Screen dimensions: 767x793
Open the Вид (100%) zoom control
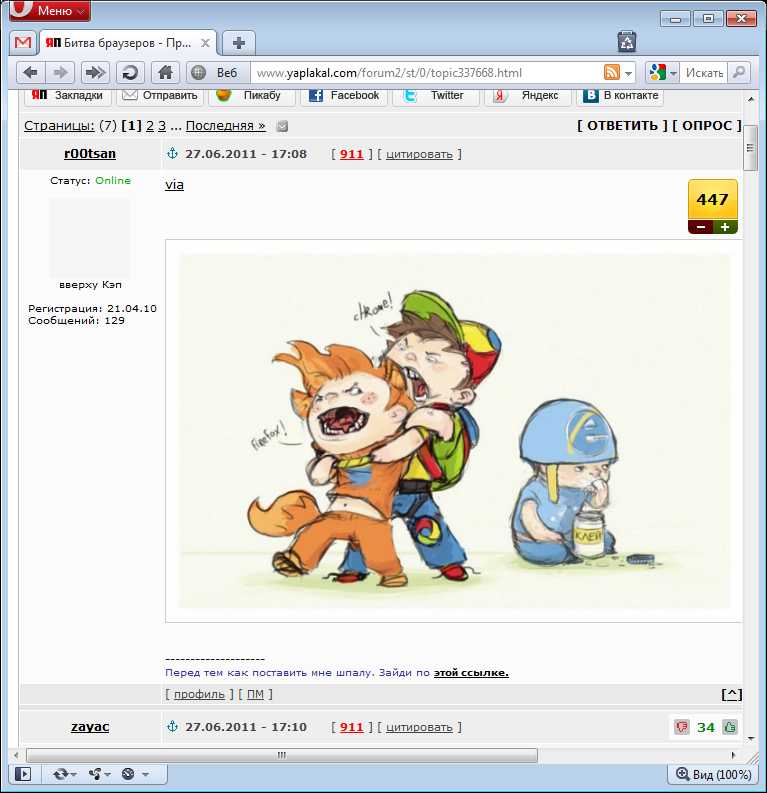(x=713, y=774)
